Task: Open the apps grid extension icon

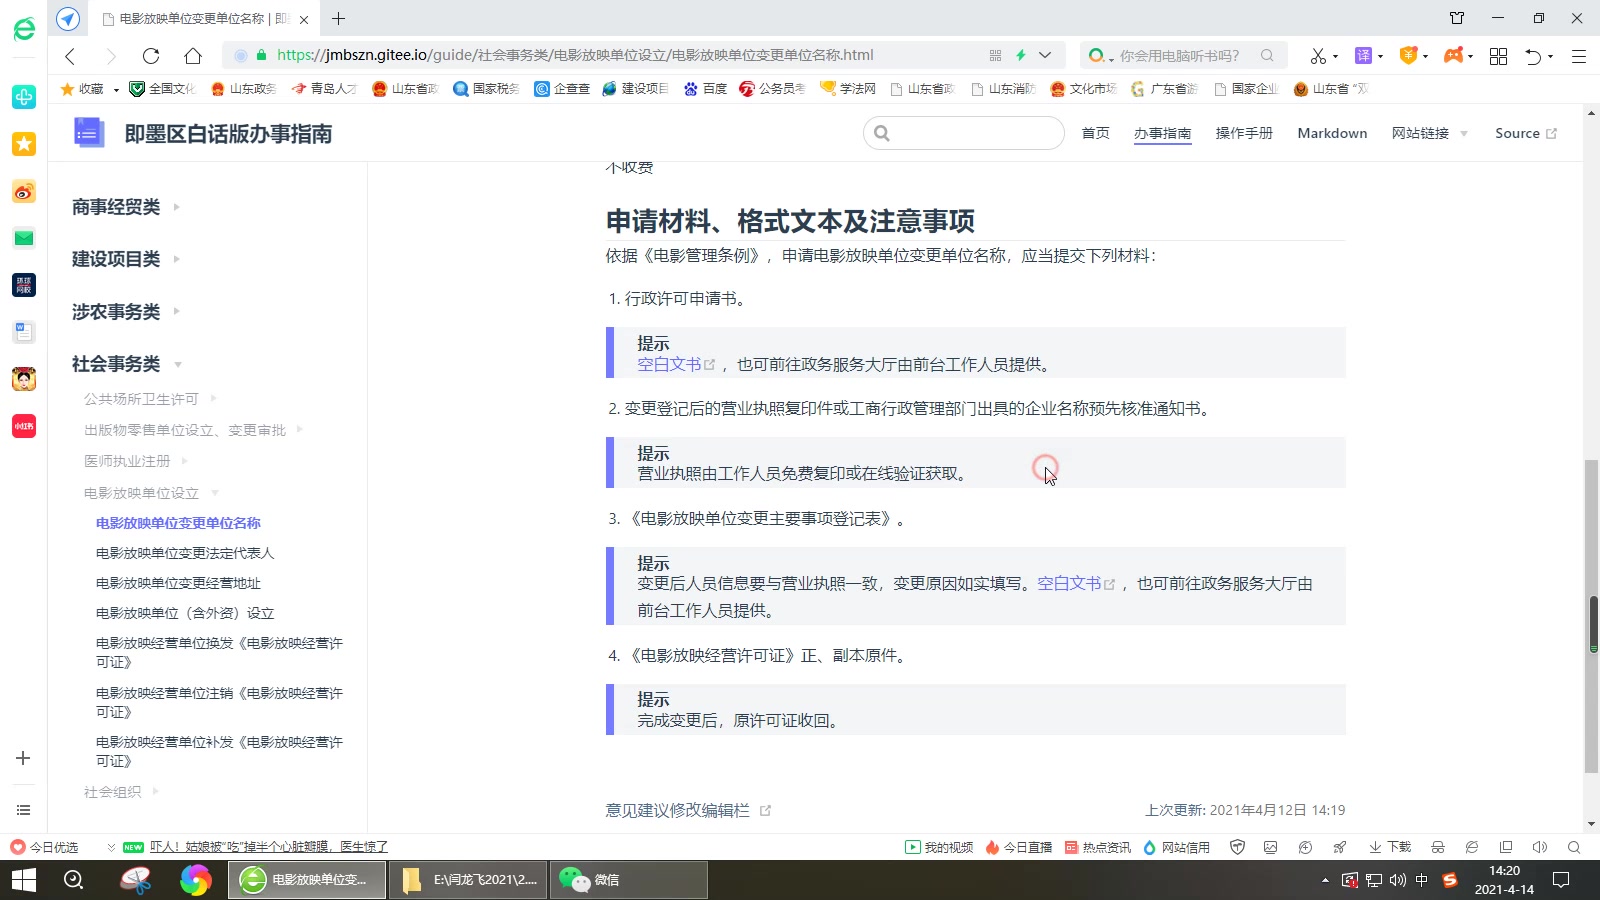Action: [1498, 56]
